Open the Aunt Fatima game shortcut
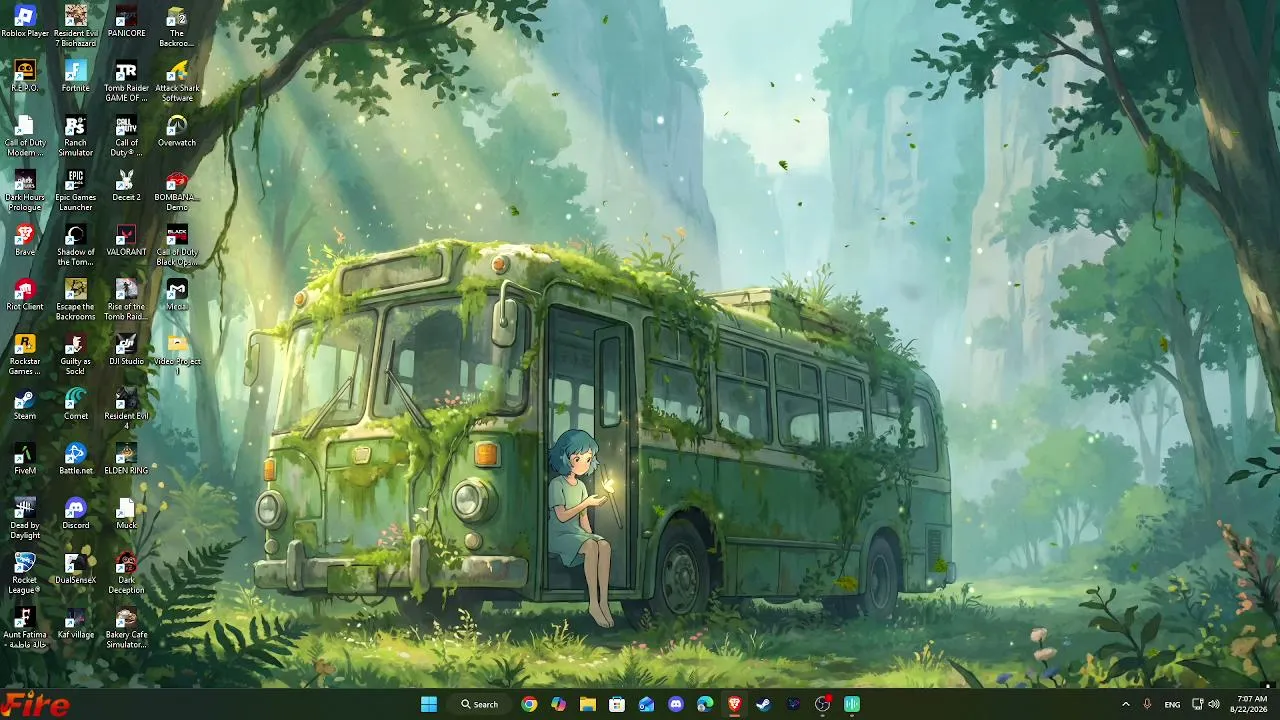The width and height of the screenshot is (1280, 720). click(25, 629)
